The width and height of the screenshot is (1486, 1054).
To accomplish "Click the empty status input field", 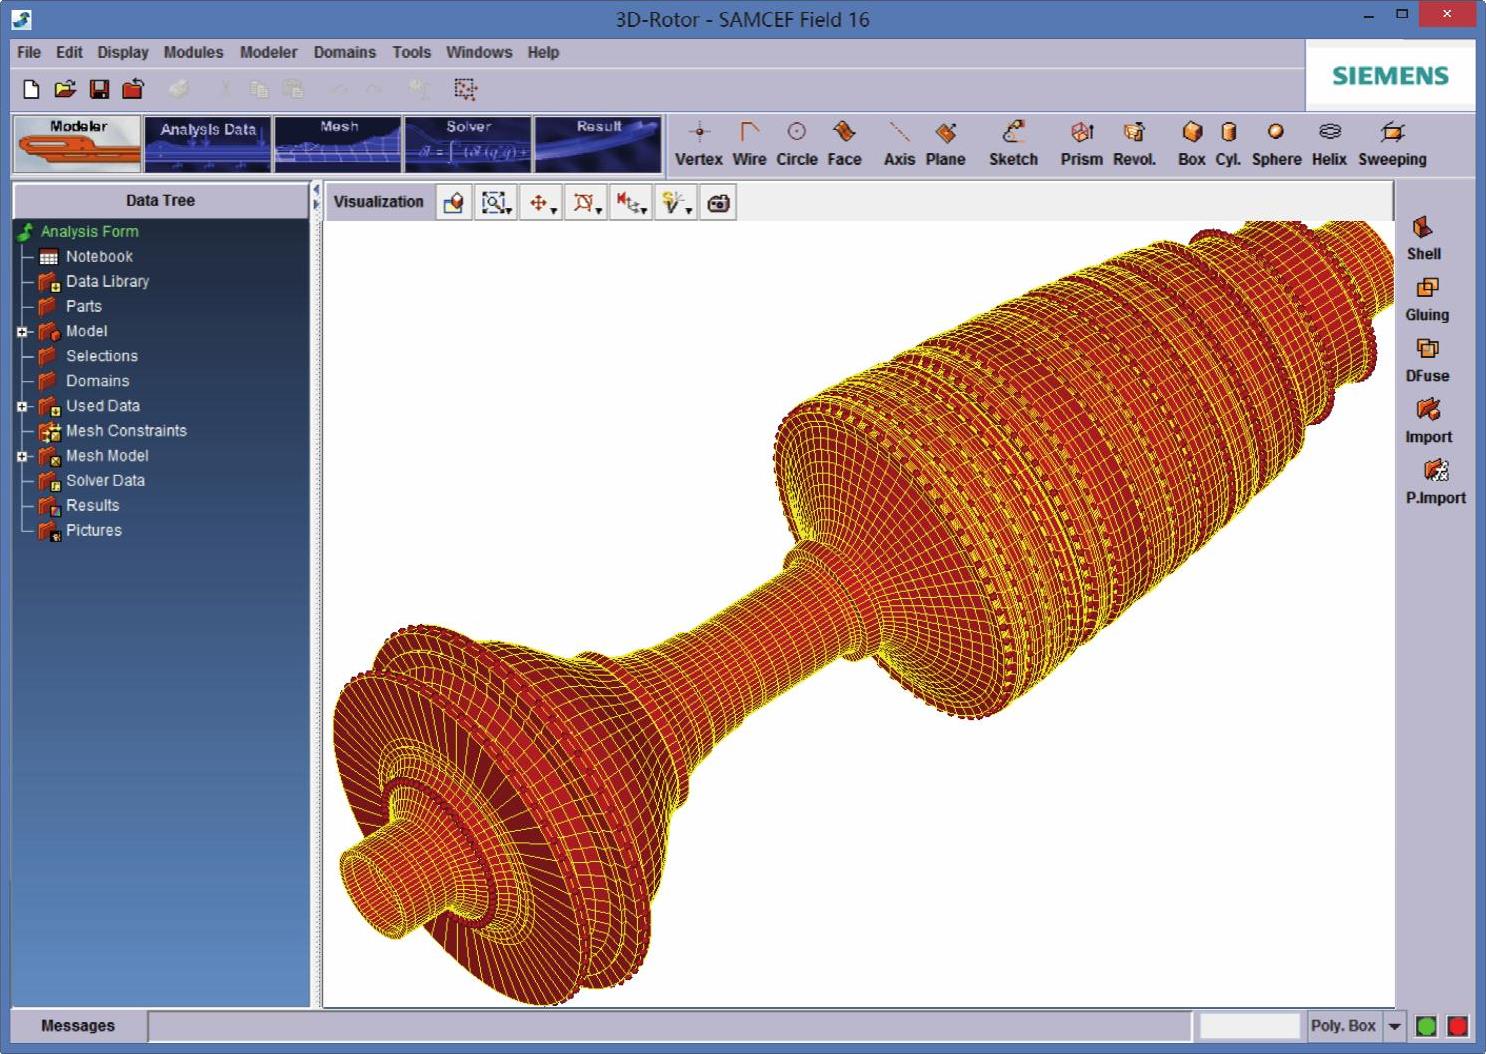I will click(1249, 1026).
